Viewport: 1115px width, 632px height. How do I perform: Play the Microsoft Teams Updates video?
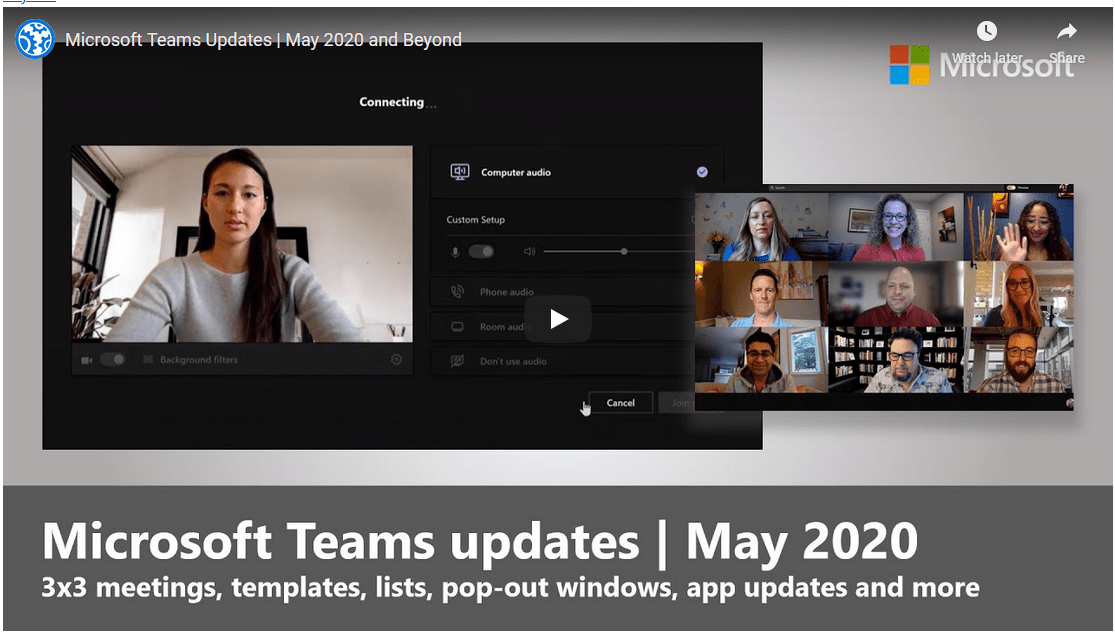click(558, 319)
